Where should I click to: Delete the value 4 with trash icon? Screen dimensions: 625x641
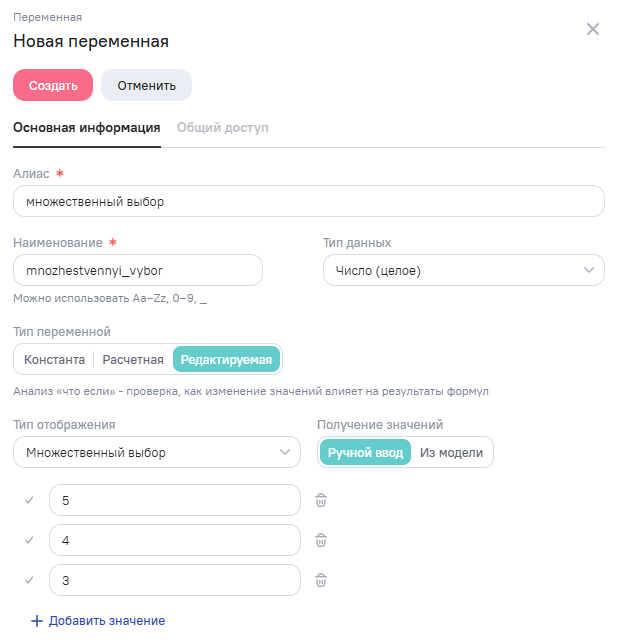click(321, 540)
